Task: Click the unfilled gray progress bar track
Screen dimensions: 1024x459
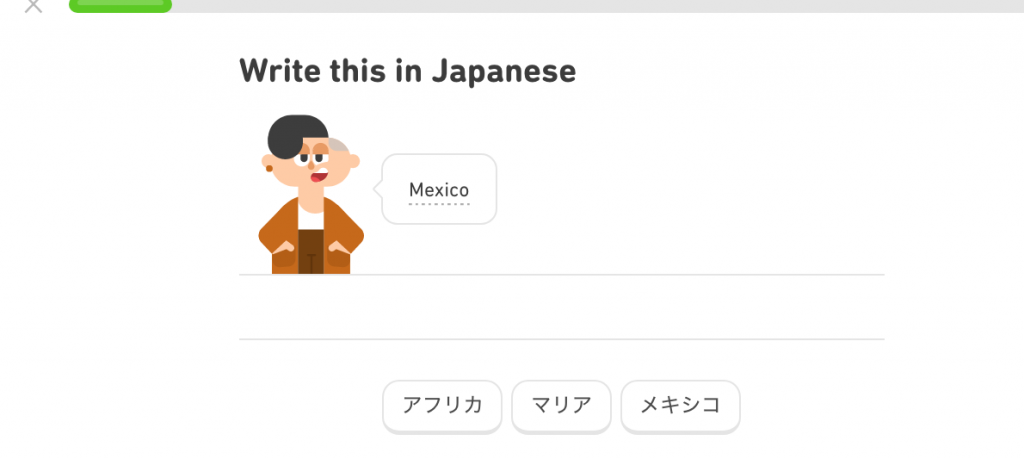Action: pyautogui.click(x=600, y=5)
